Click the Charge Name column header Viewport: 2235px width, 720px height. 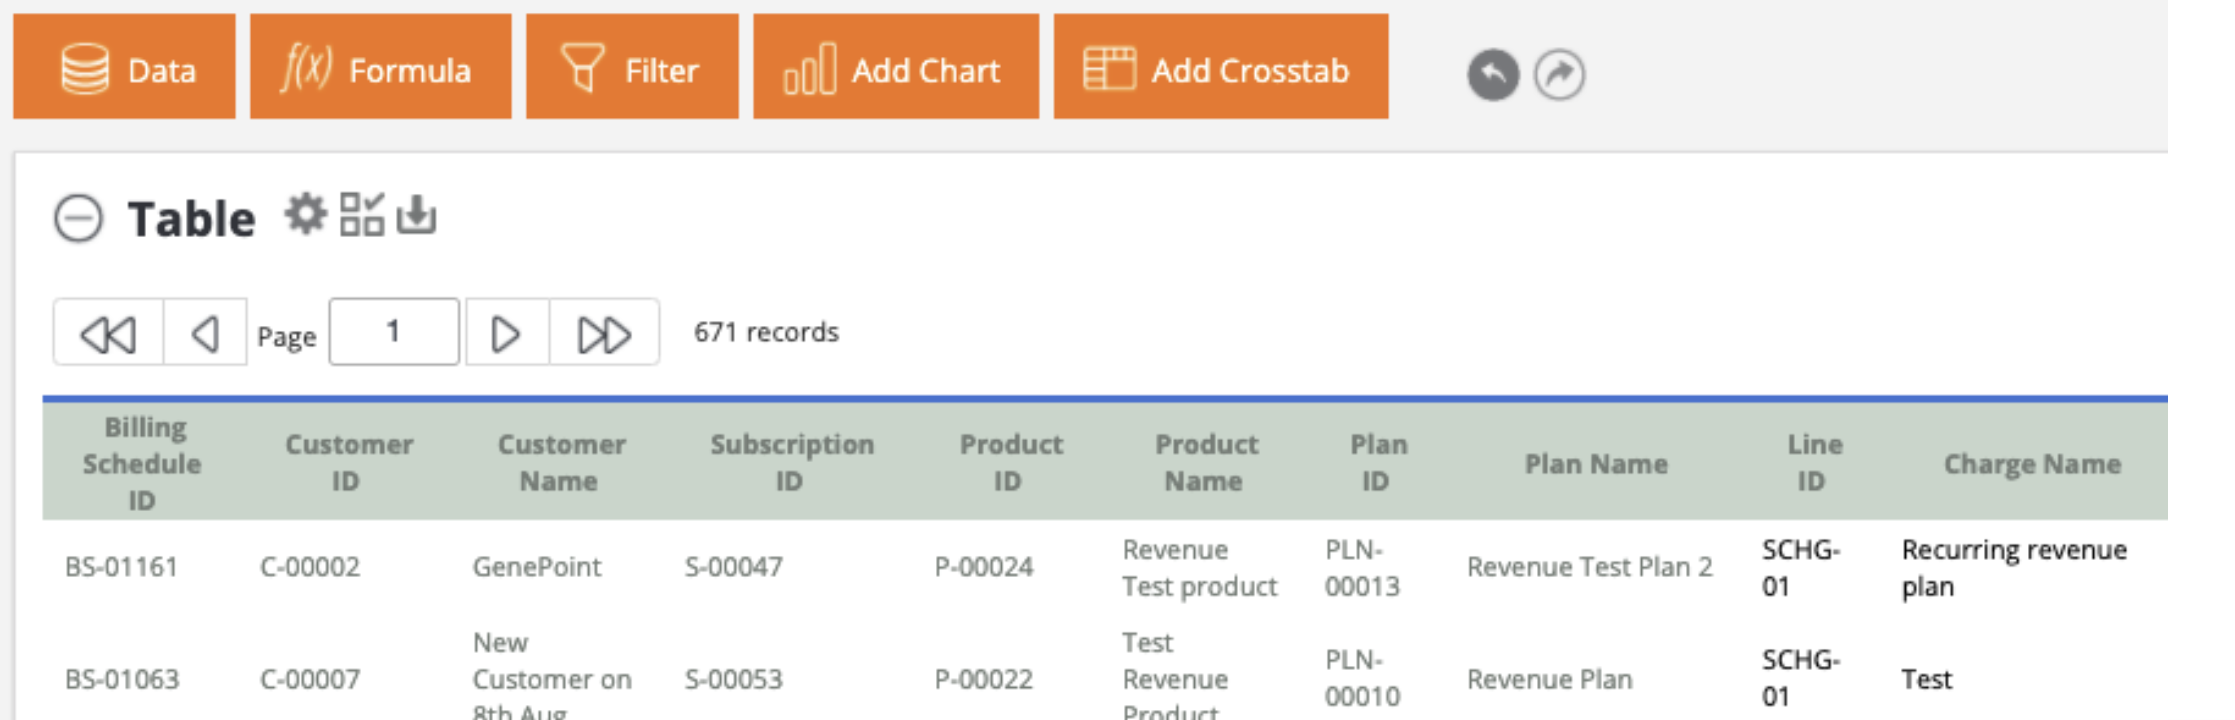click(2032, 464)
